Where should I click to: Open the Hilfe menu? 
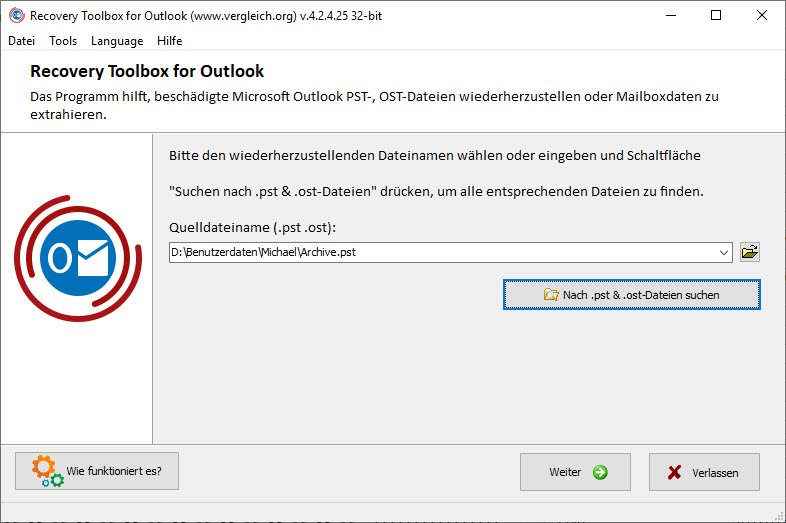click(169, 41)
